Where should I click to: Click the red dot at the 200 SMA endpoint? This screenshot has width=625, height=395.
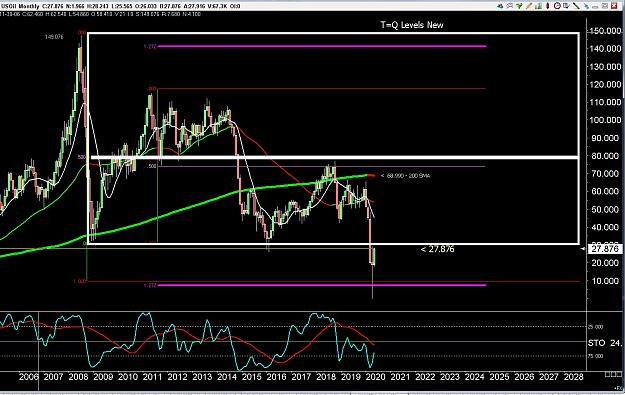[x=371, y=175]
